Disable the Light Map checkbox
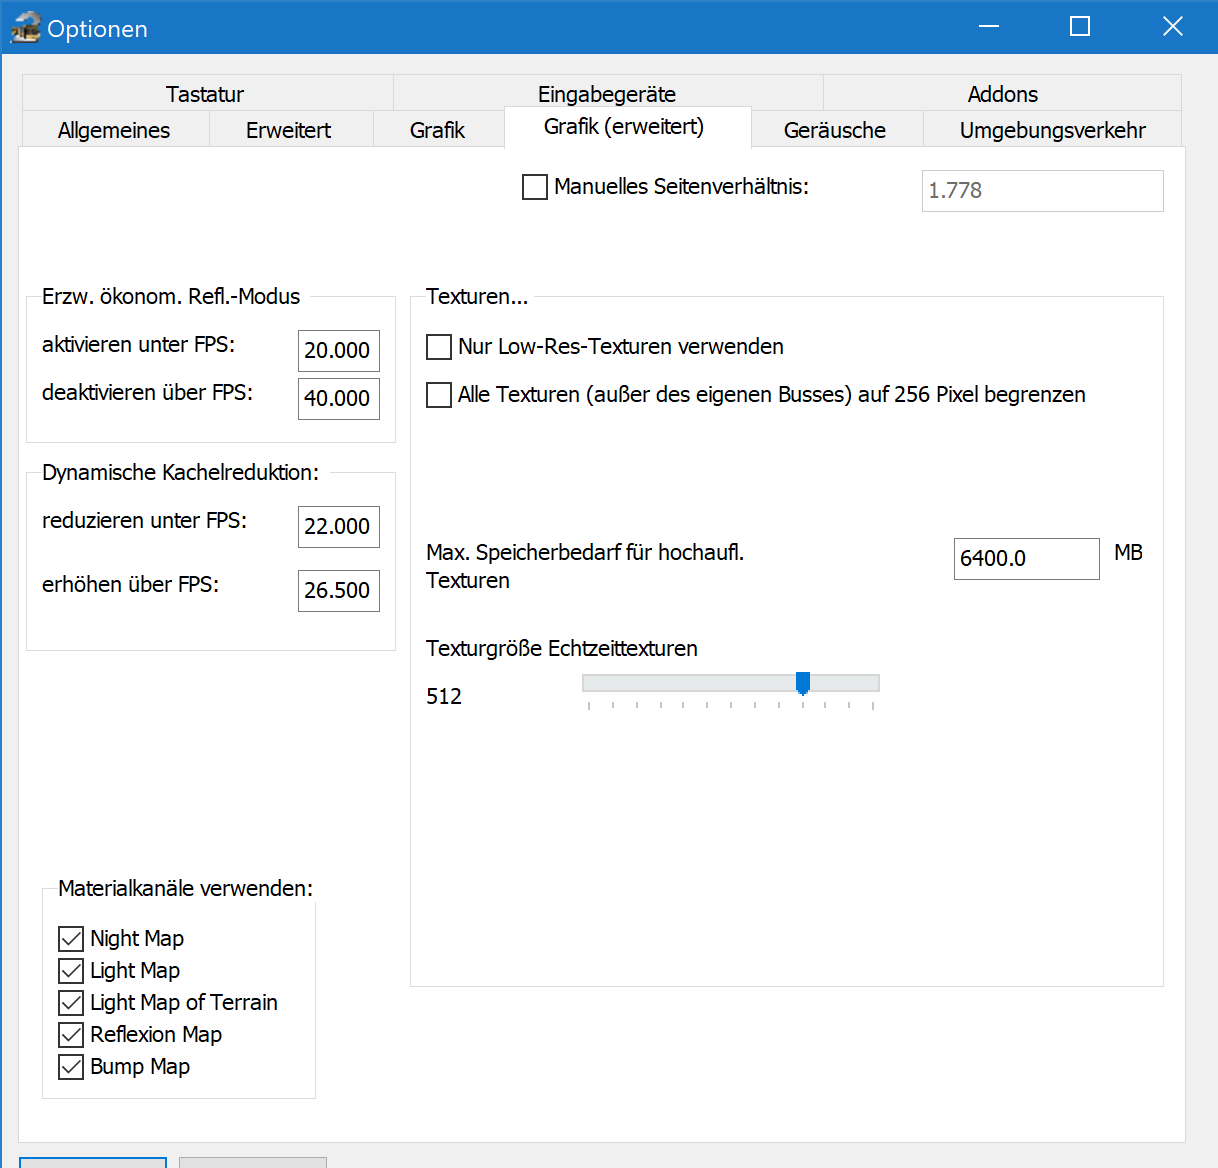 click(x=71, y=971)
